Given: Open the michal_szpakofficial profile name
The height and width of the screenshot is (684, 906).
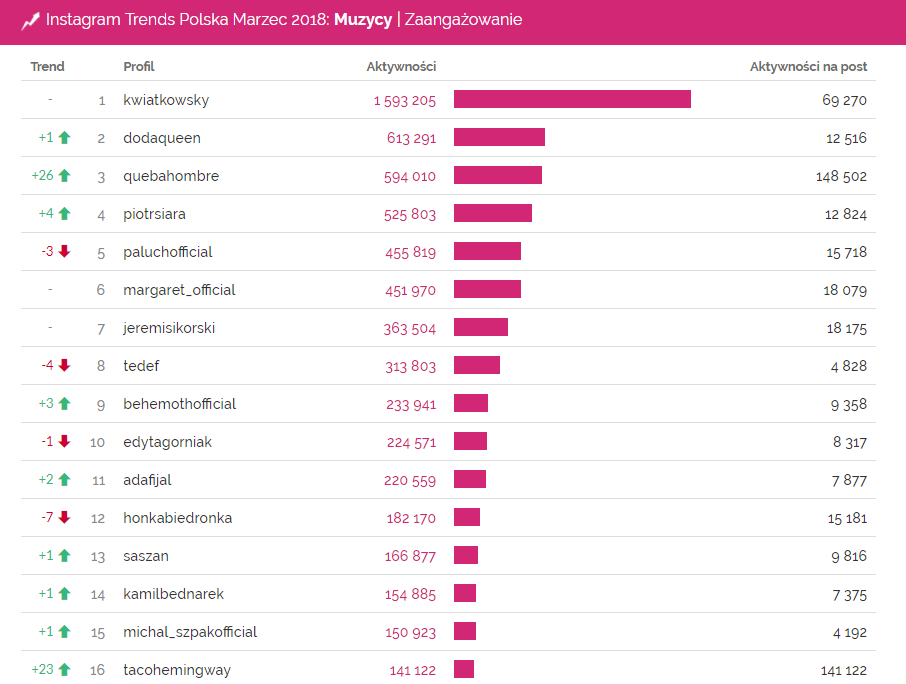Looking at the screenshot, I should click(x=190, y=632).
